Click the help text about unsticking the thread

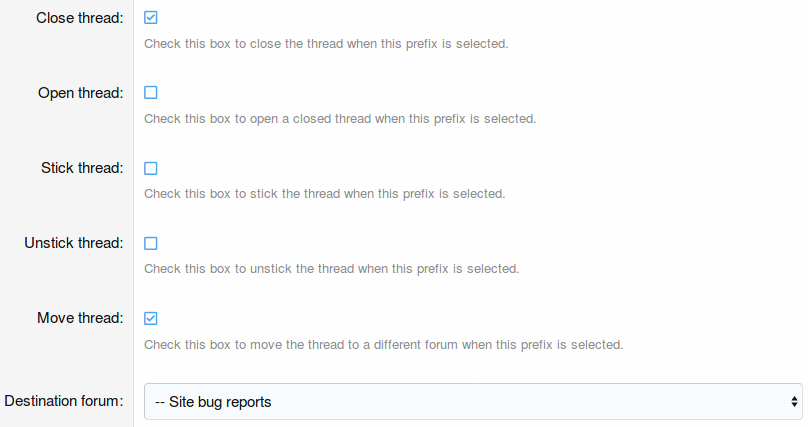pos(331,269)
